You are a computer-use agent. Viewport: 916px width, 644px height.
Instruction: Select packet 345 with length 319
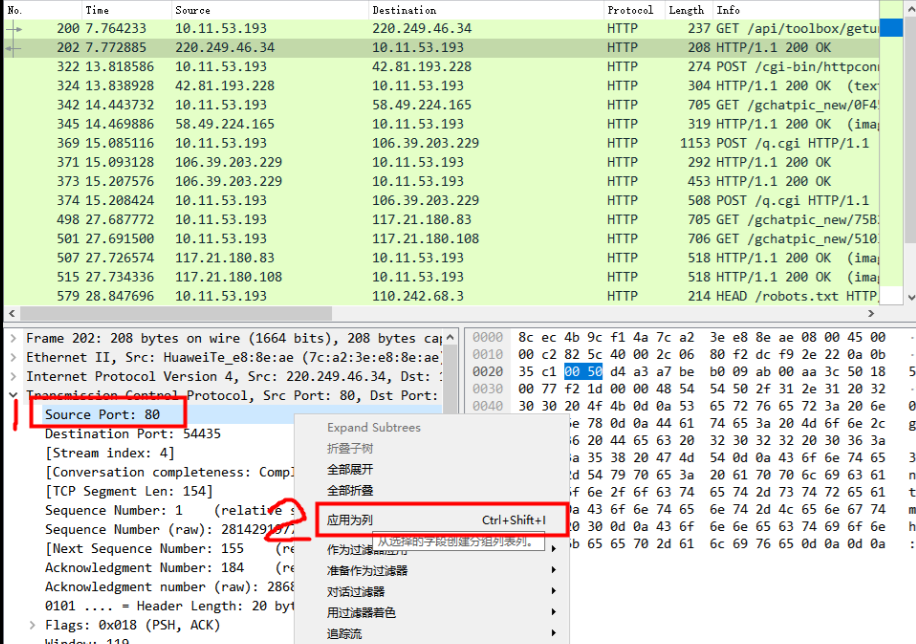pyautogui.click(x=441, y=124)
